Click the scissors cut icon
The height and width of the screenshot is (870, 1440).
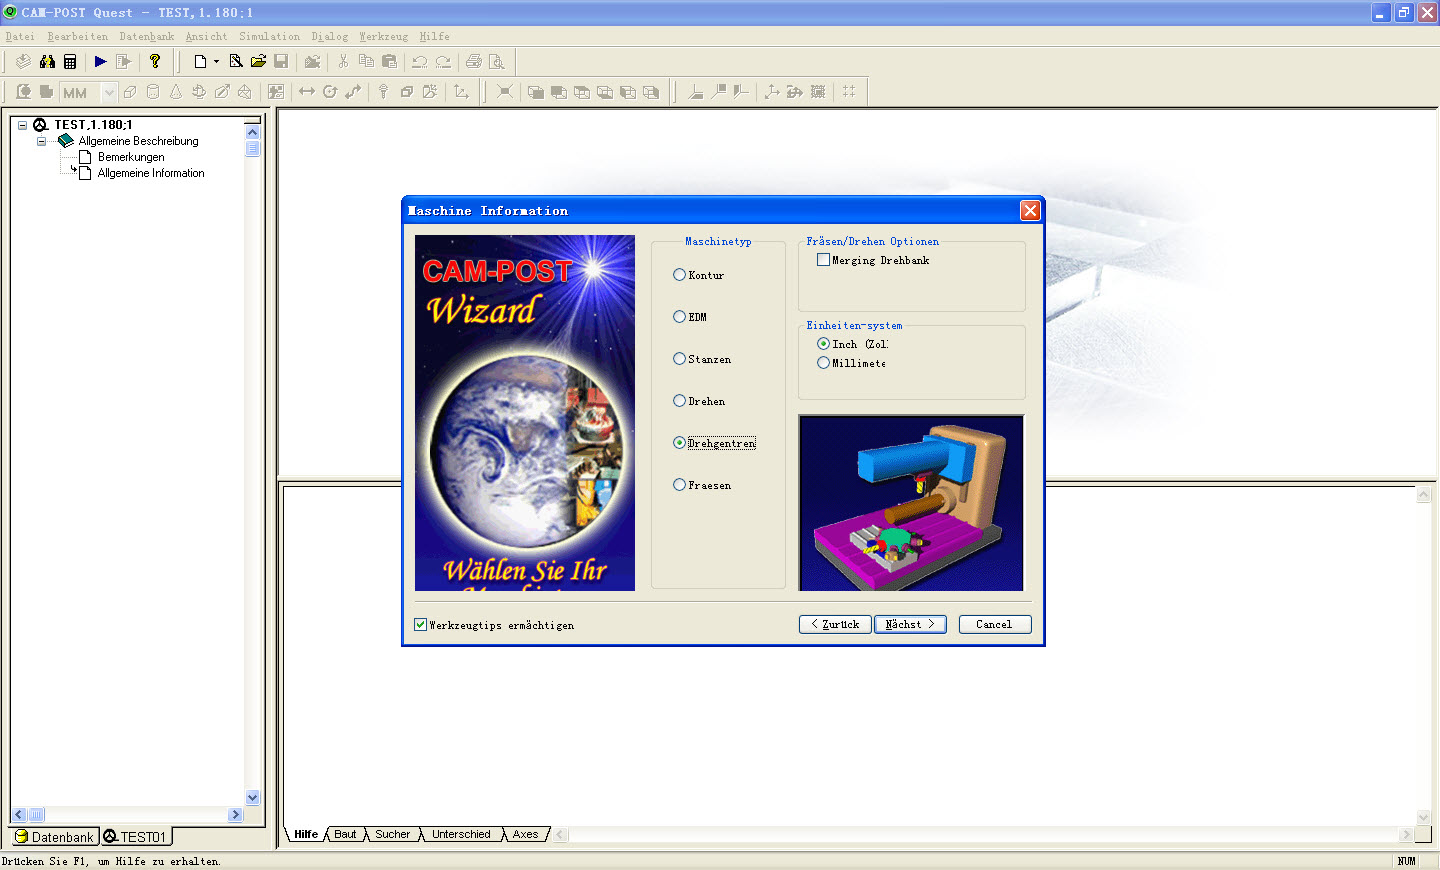pyautogui.click(x=343, y=61)
